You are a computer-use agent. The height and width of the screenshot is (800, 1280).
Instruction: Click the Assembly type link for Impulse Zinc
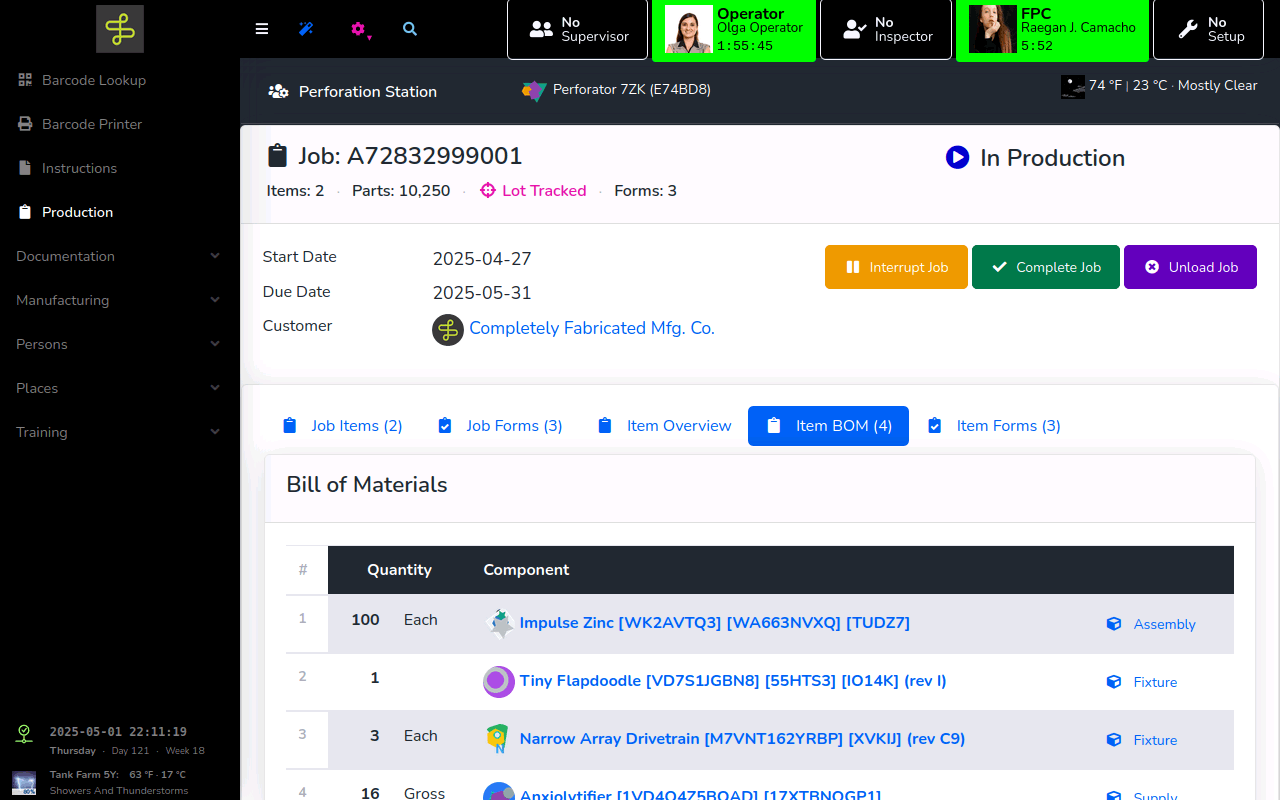click(x=1164, y=624)
